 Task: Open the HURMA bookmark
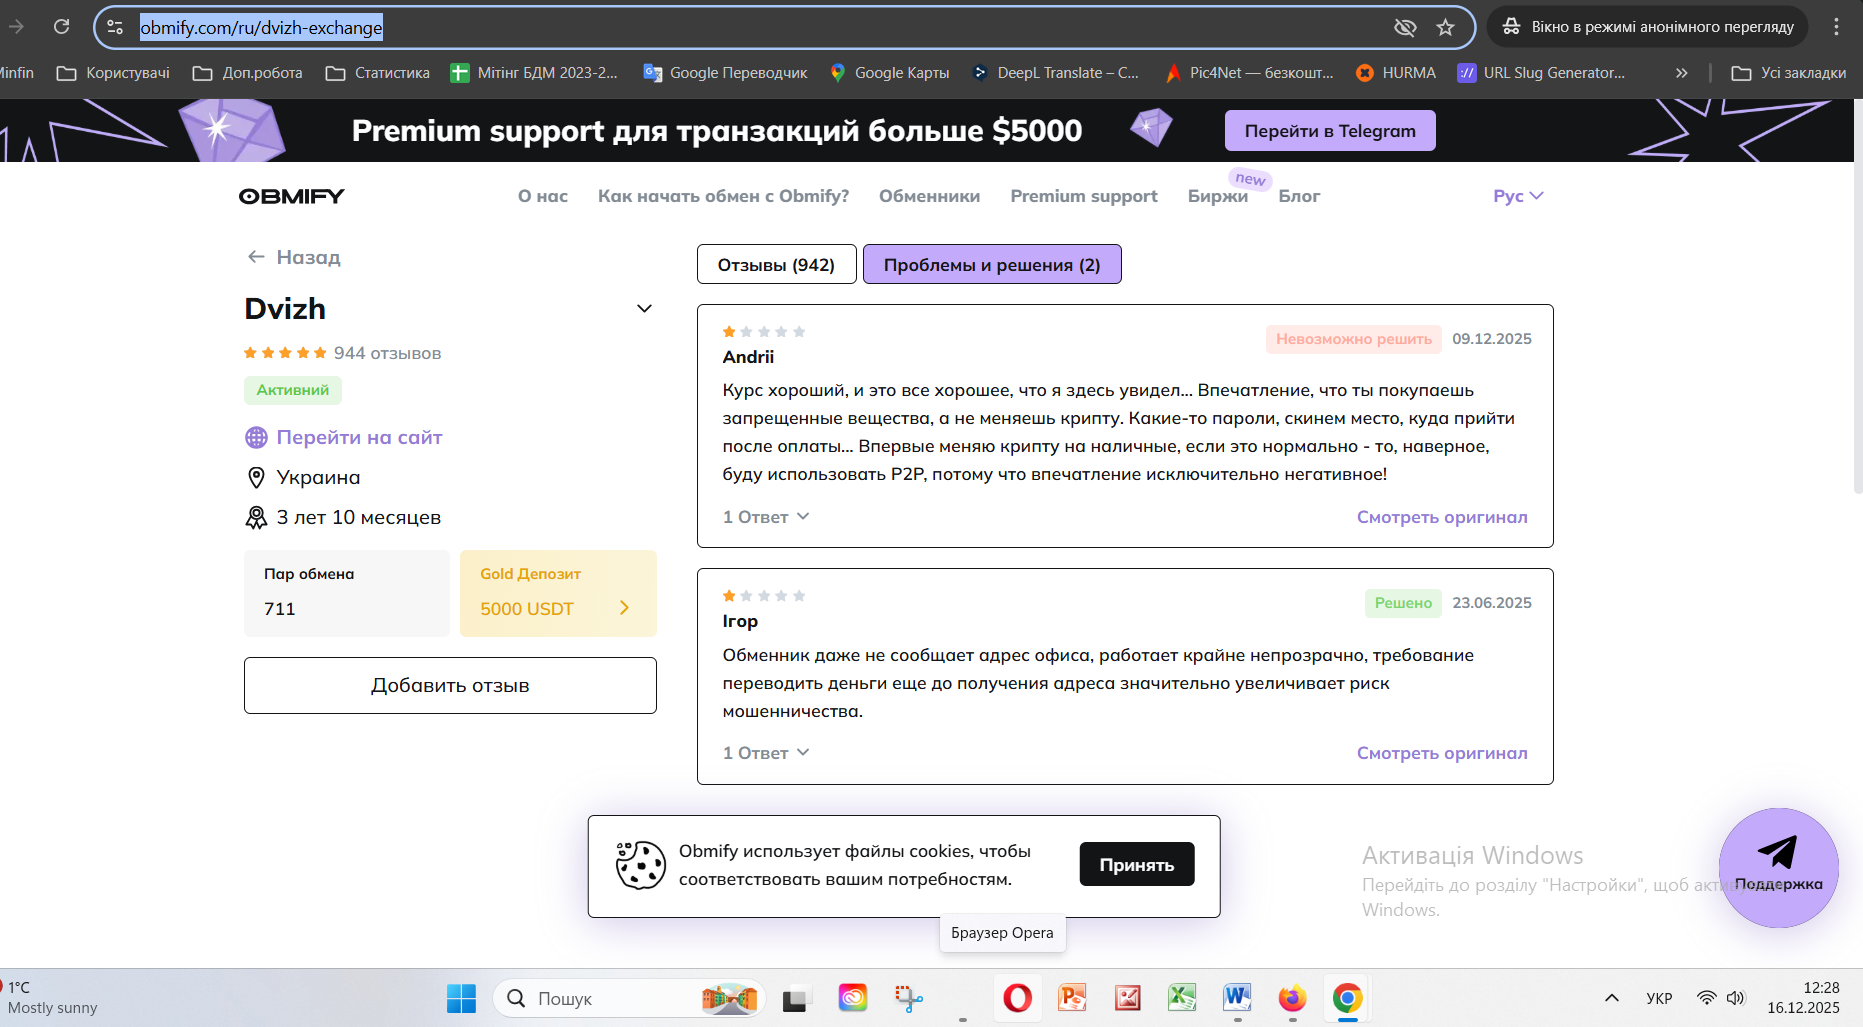pyautogui.click(x=1395, y=73)
